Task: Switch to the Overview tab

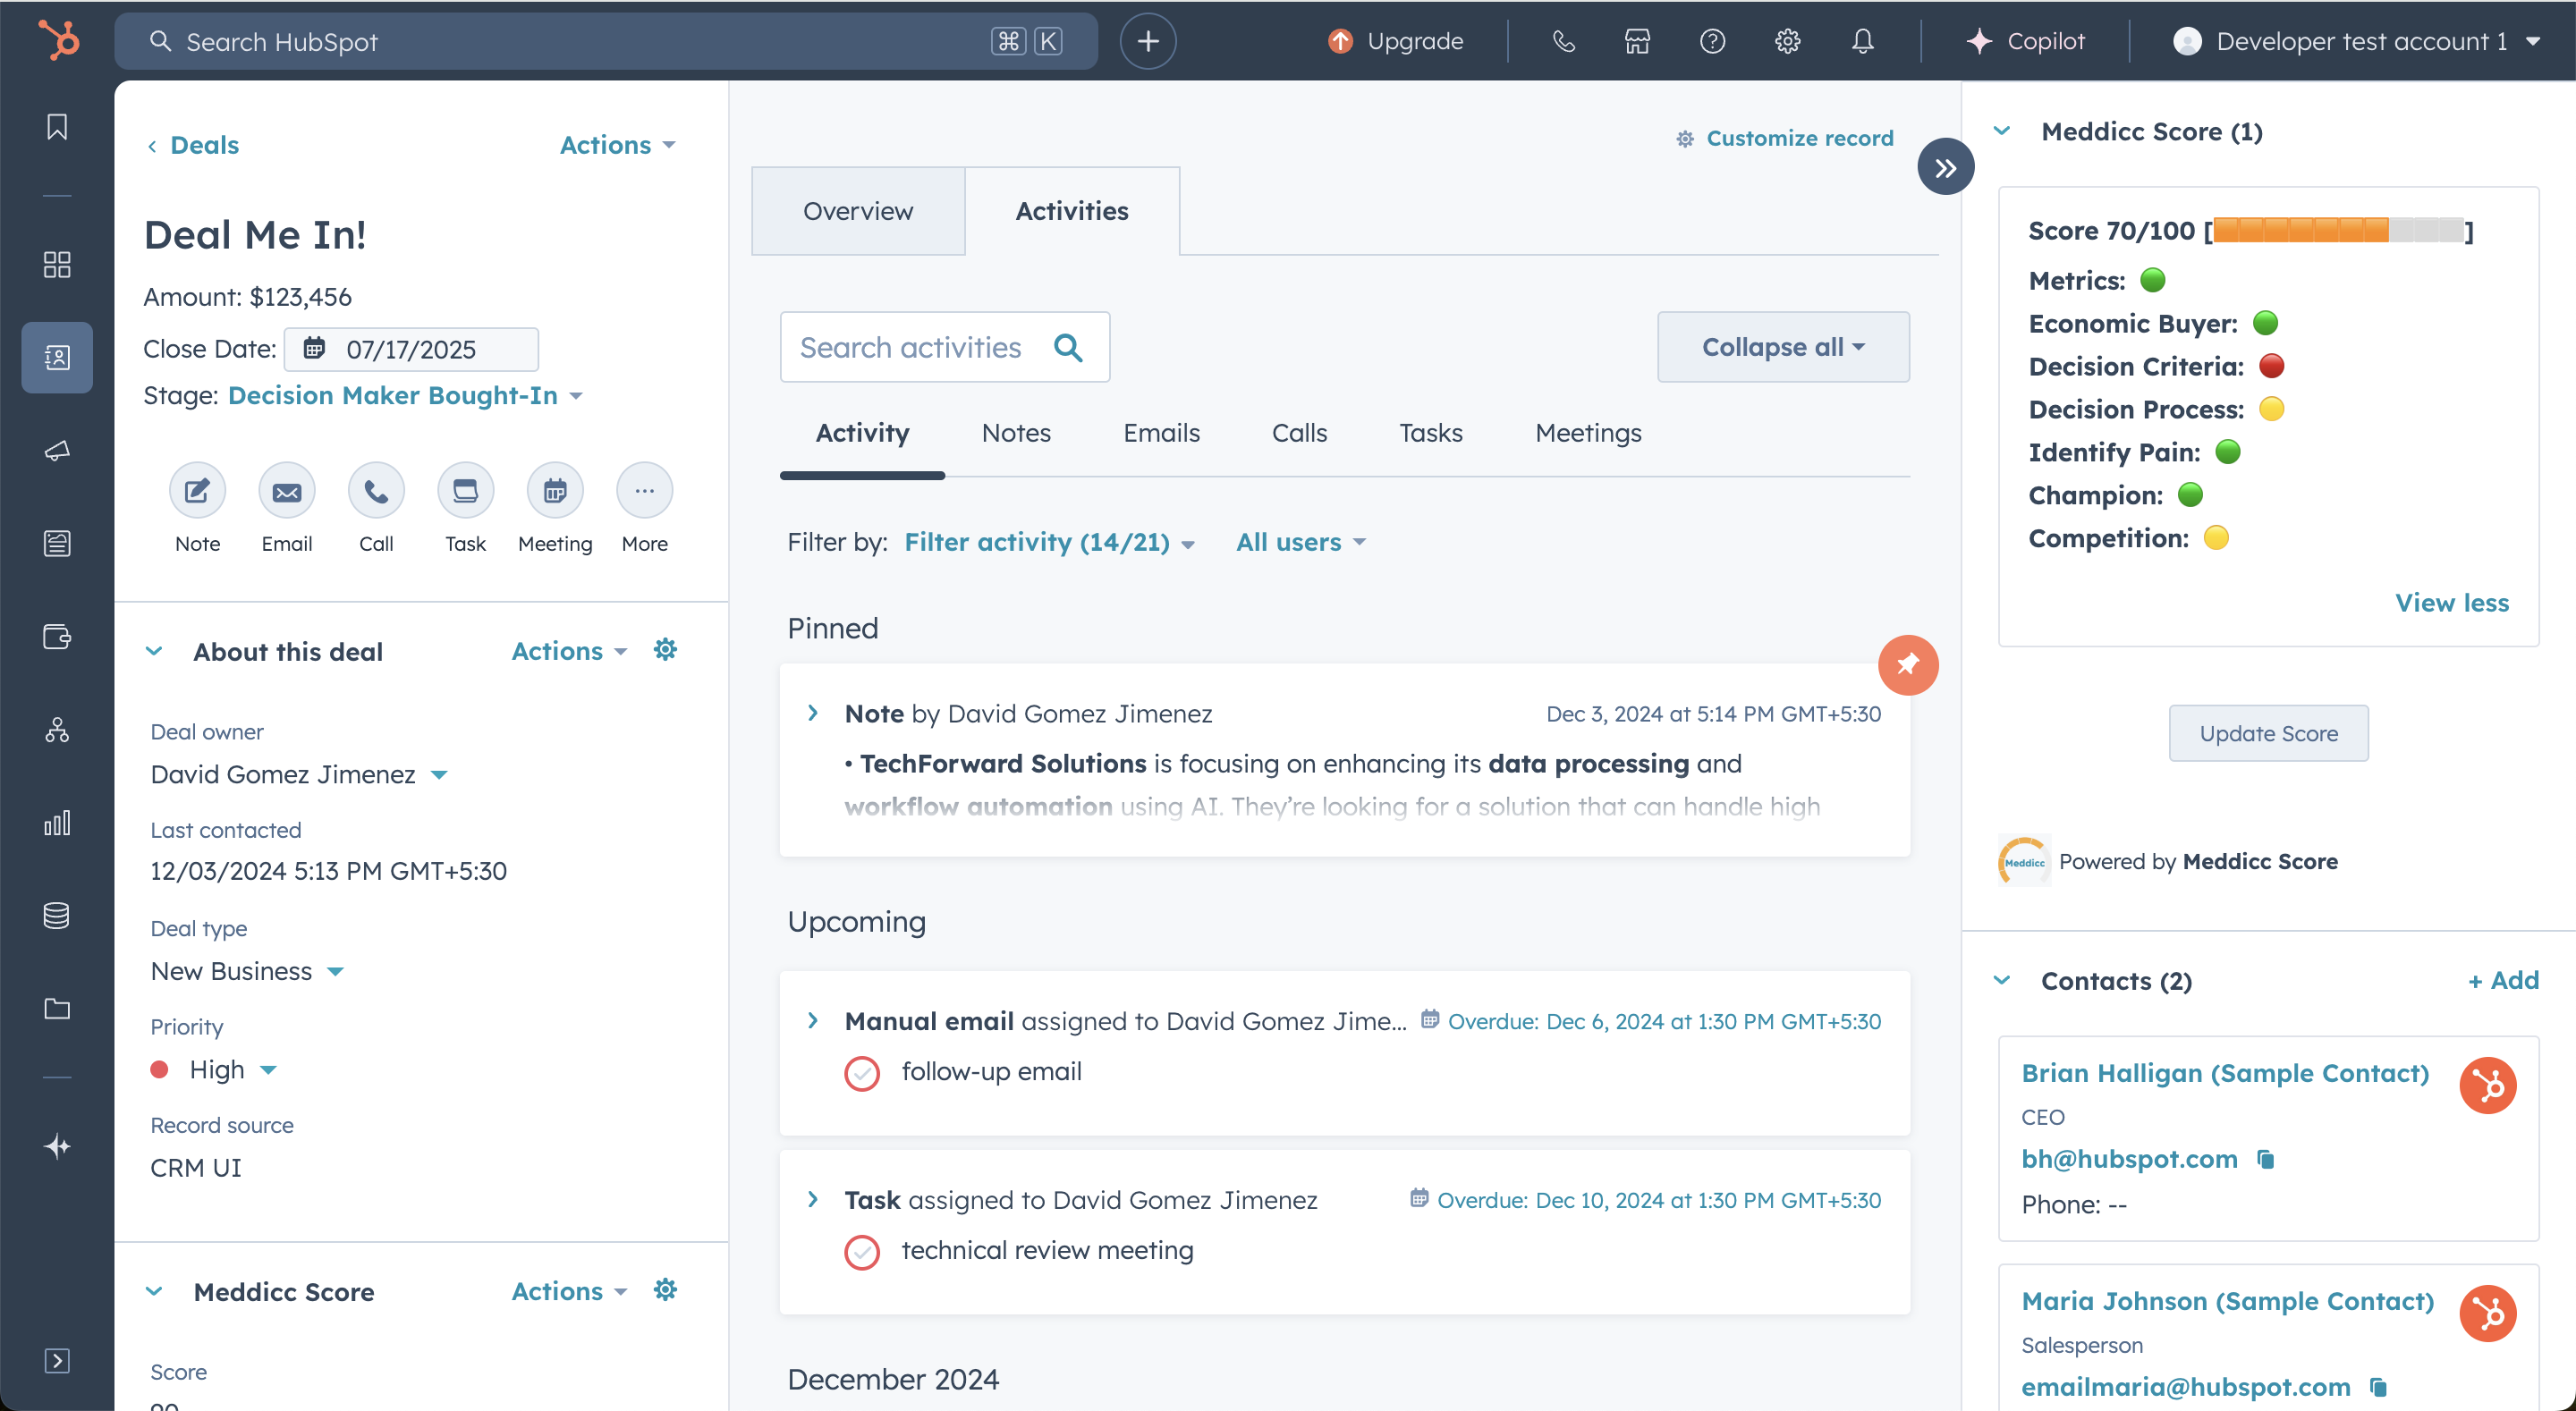Action: pyautogui.click(x=858, y=211)
